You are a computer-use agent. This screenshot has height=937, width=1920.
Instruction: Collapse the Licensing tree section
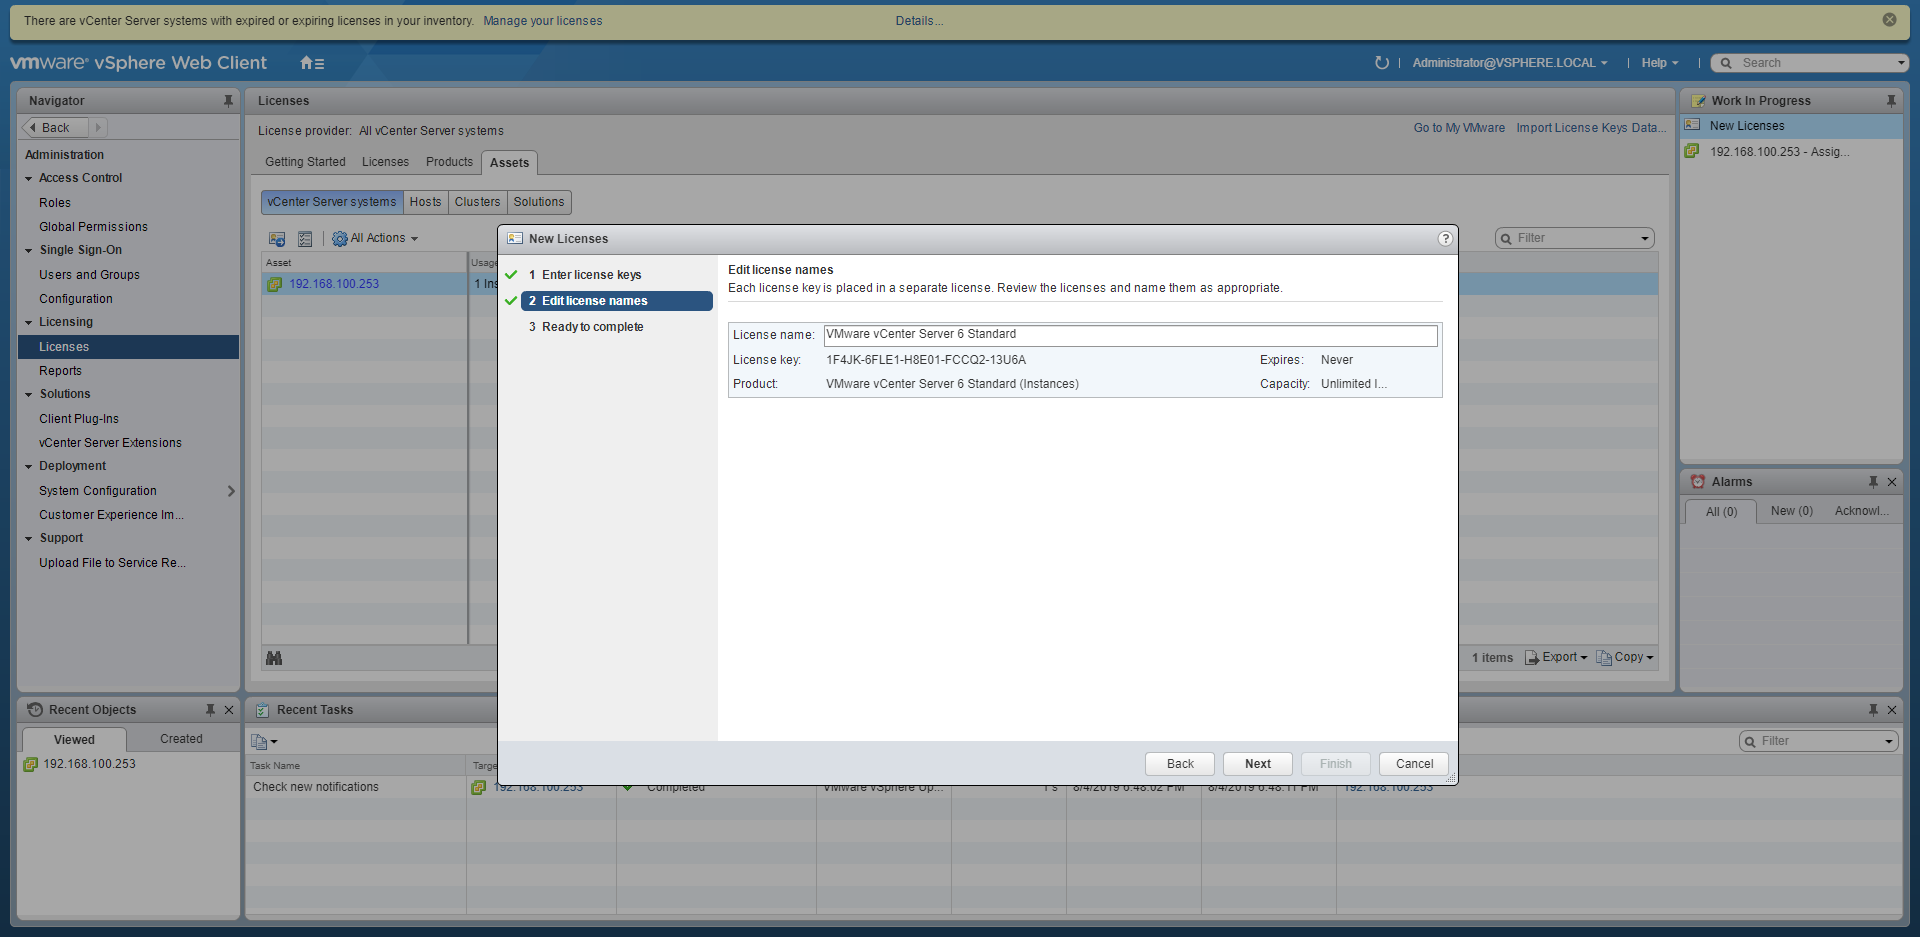29,323
